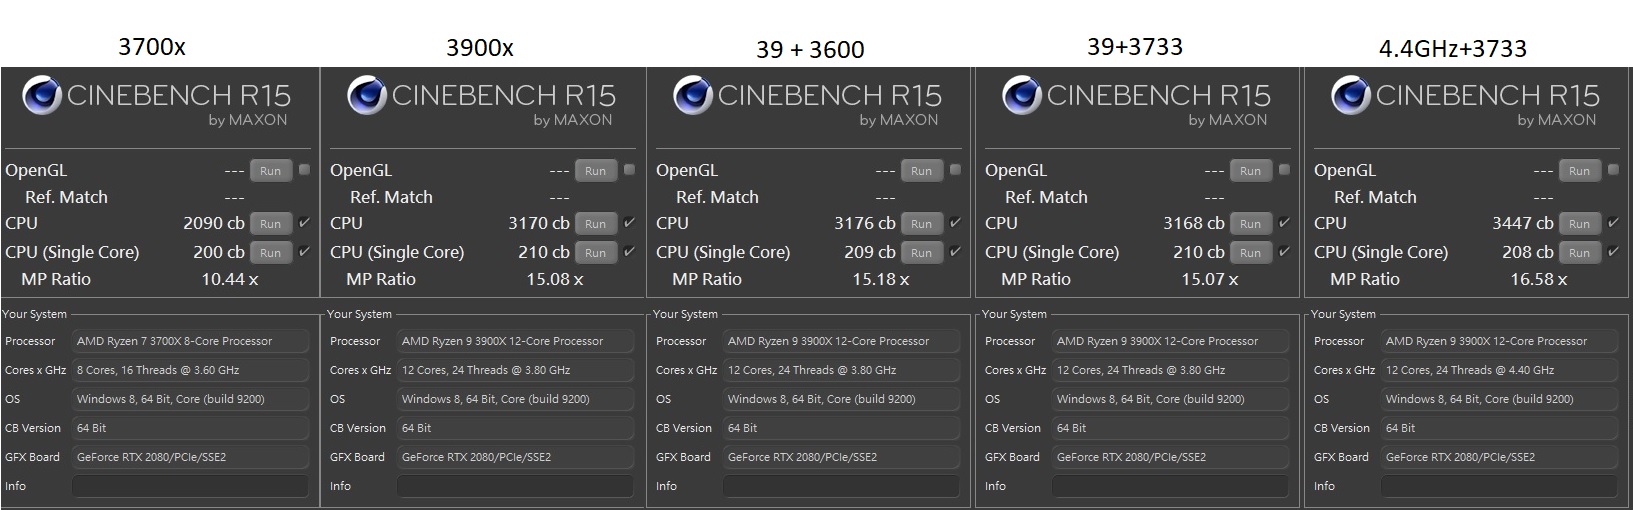Enable the OpenGL checkbox in the 3900x panel

tap(629, 170)
